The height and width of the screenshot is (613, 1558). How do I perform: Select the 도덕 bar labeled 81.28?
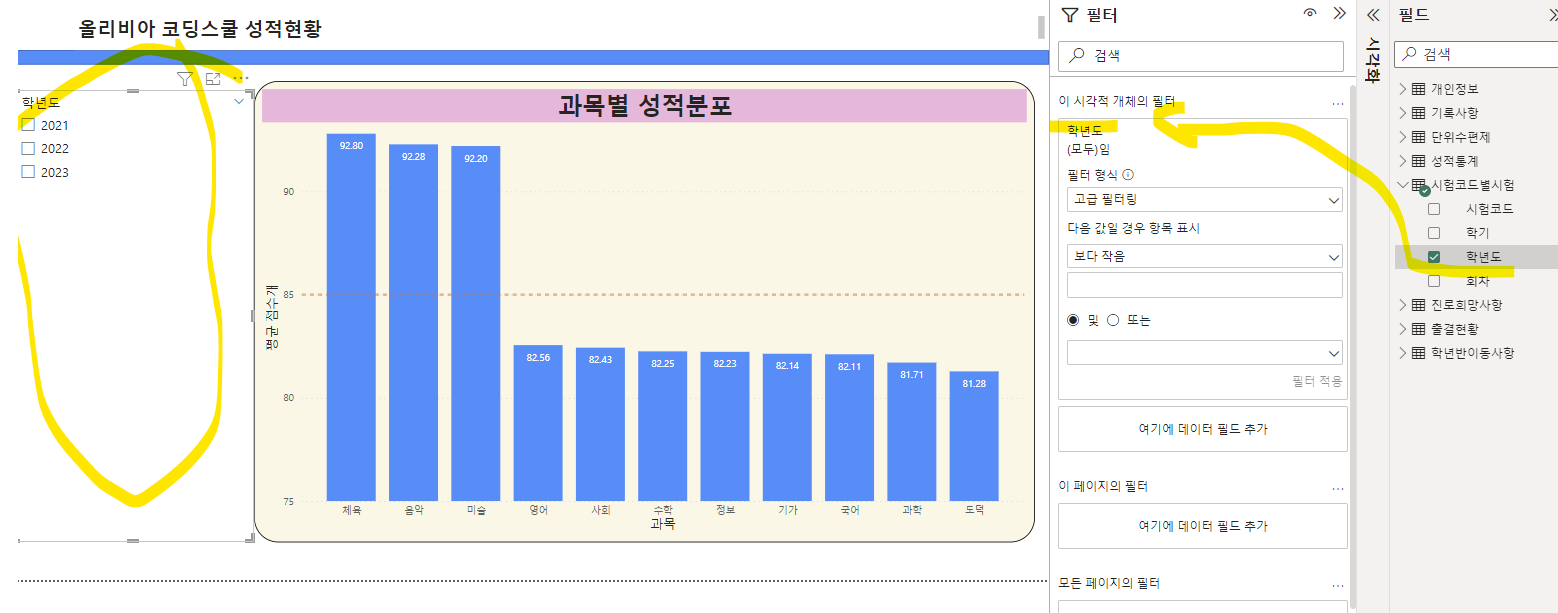[x=974, y=436]
